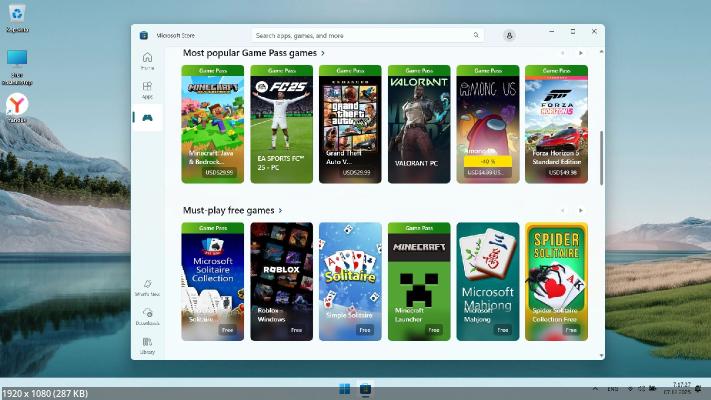Click the Free button on Microsoft Mahjong
Viewport: 711px width, 400px height.
click(502, 329)
